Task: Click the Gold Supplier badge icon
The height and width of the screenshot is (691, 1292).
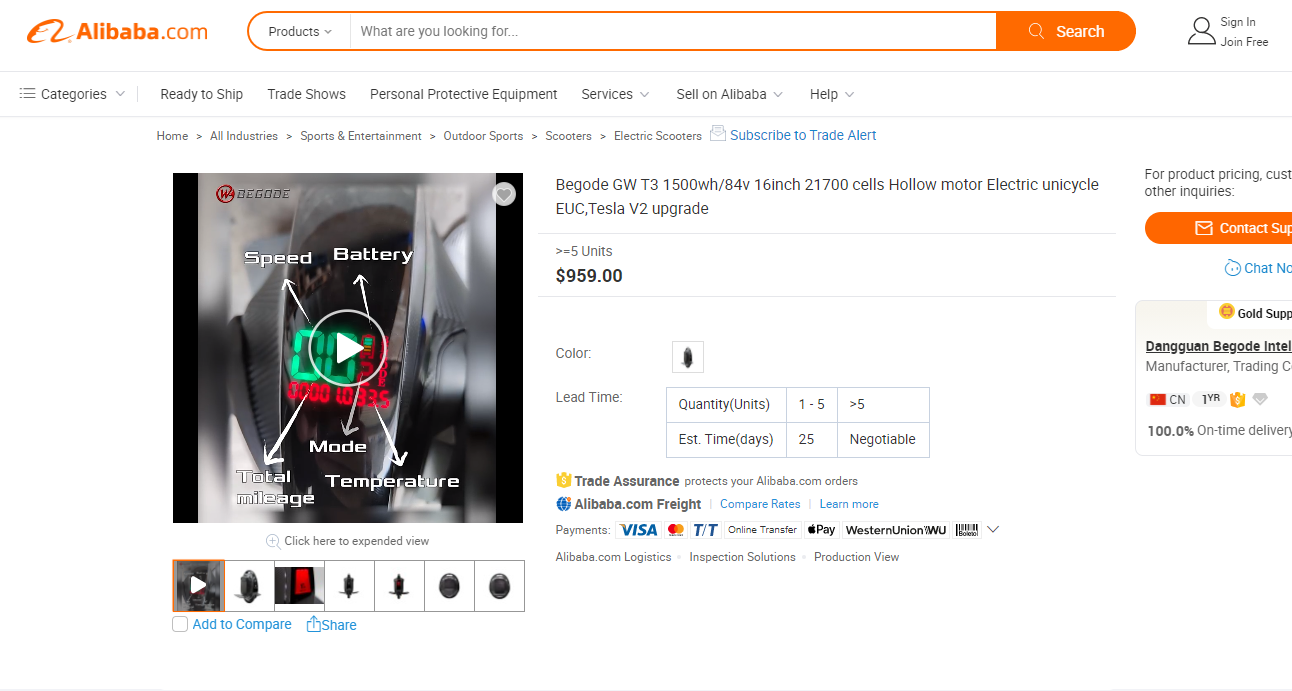Action: click(1227, 312)
